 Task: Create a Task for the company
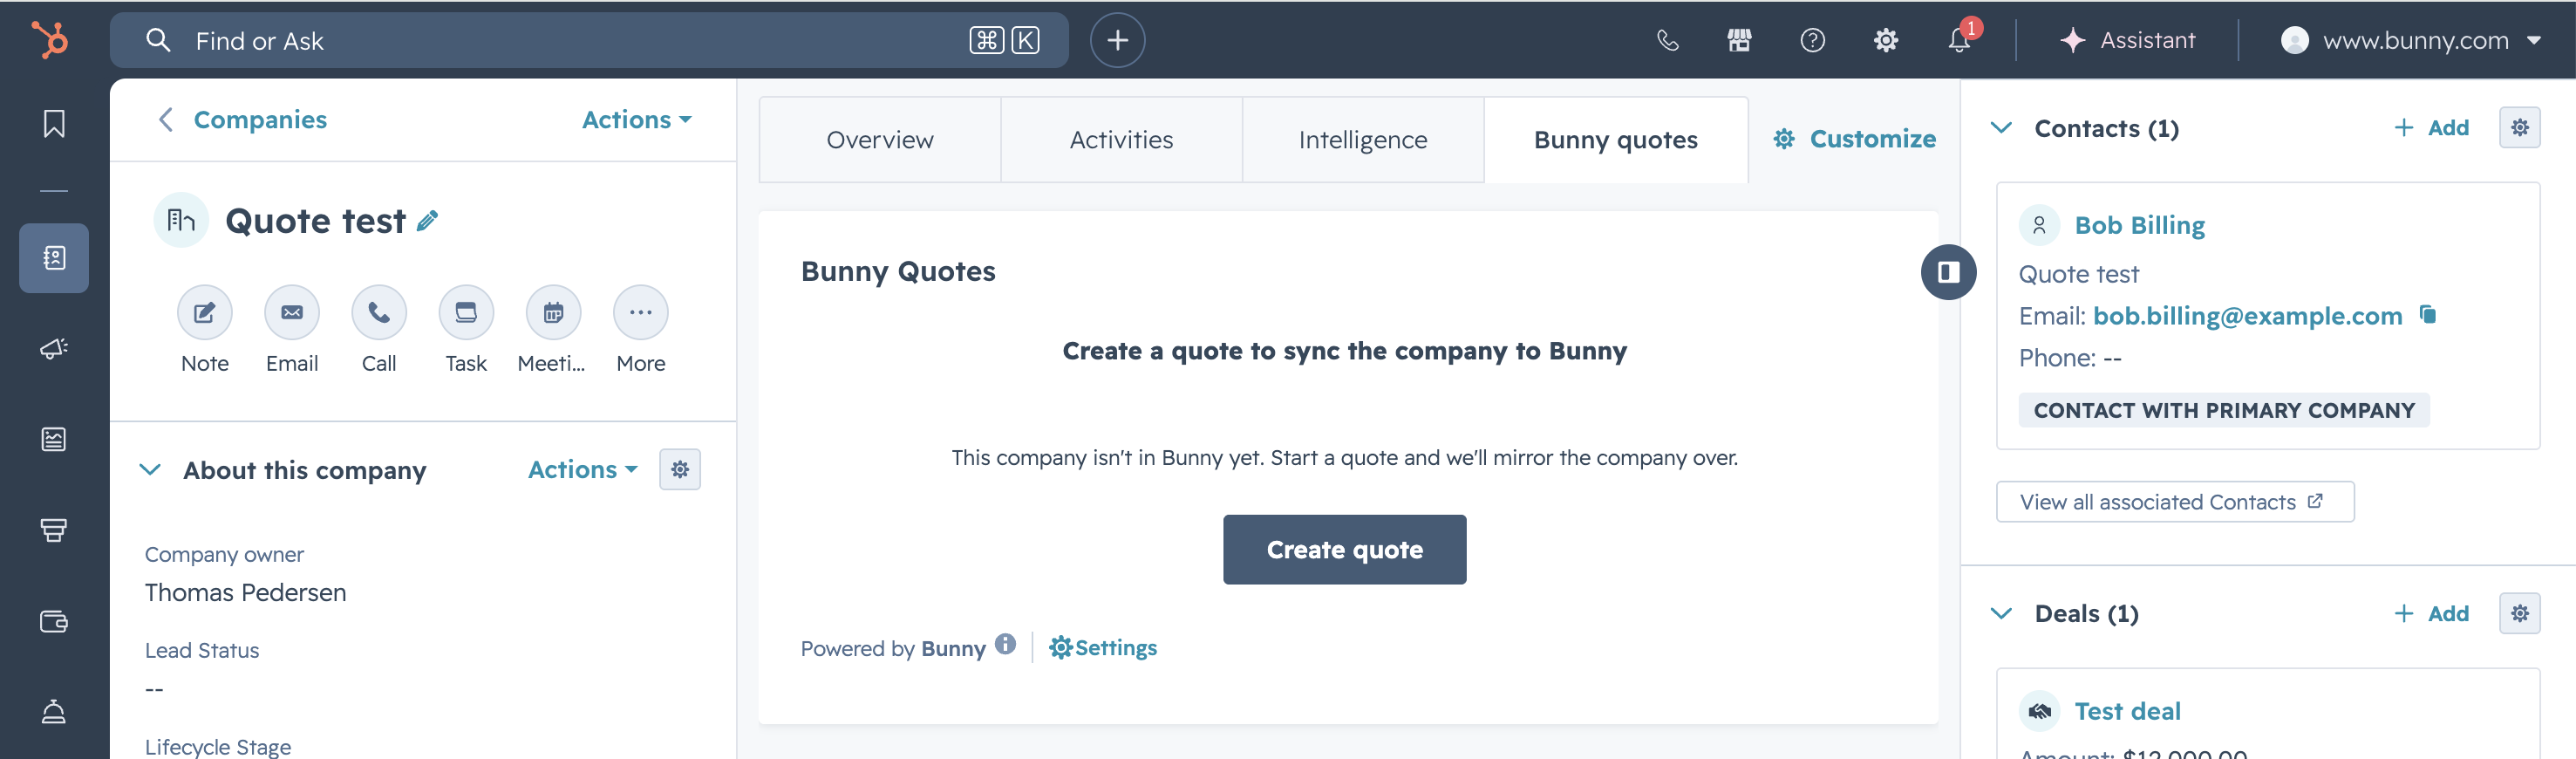[466, 312]
